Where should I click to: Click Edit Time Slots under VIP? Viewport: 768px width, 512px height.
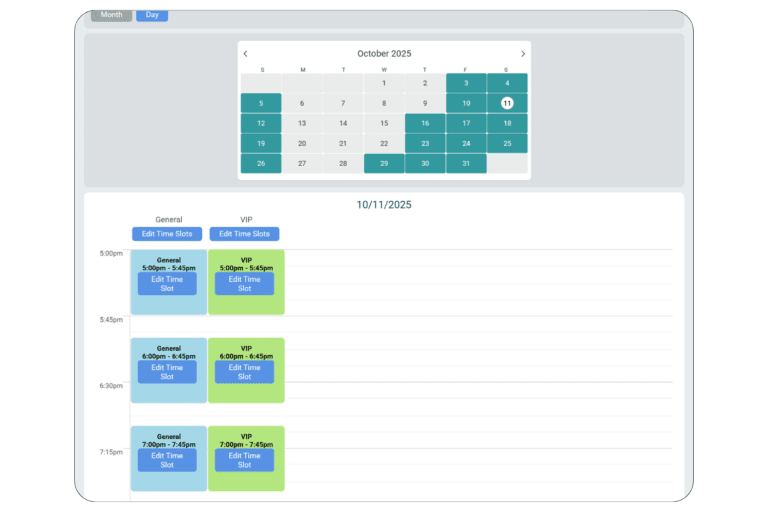click(245, 234)
